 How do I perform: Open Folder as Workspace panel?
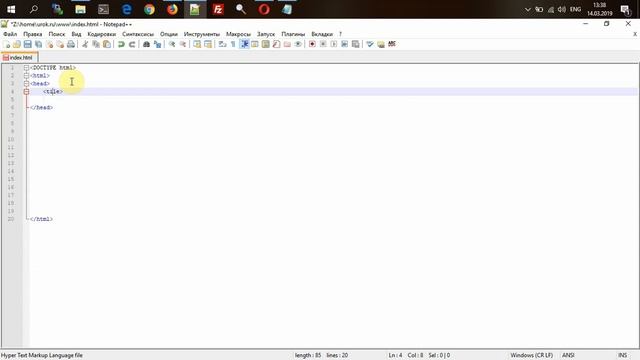287,44
